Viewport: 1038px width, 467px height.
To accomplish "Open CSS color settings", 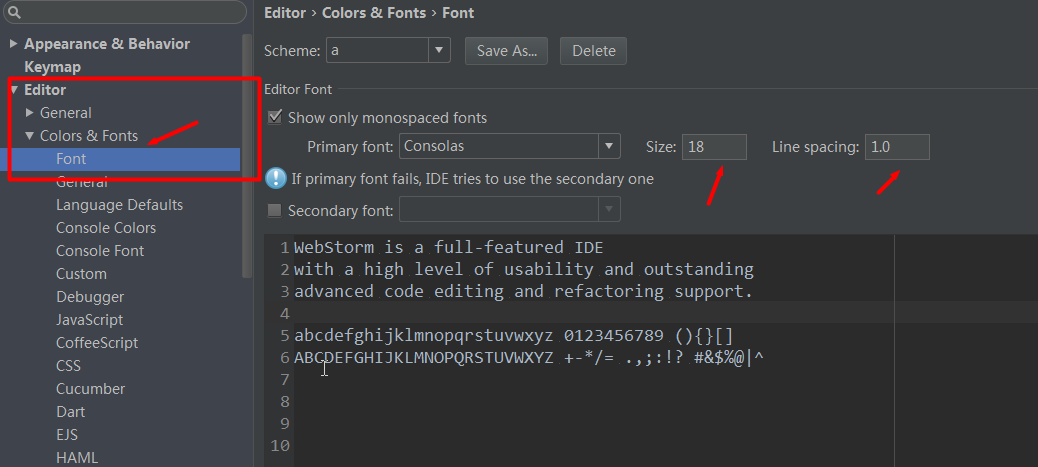I will click(68, 366).
